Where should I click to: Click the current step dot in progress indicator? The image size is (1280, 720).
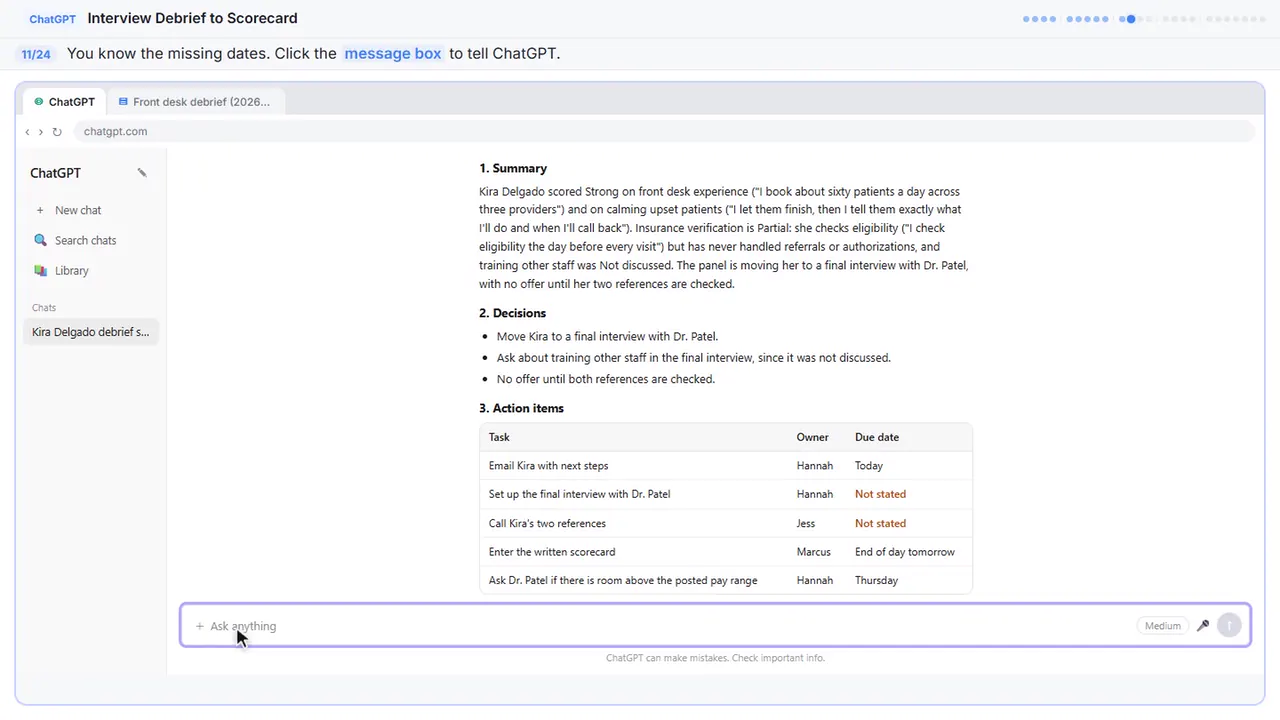1131,18
